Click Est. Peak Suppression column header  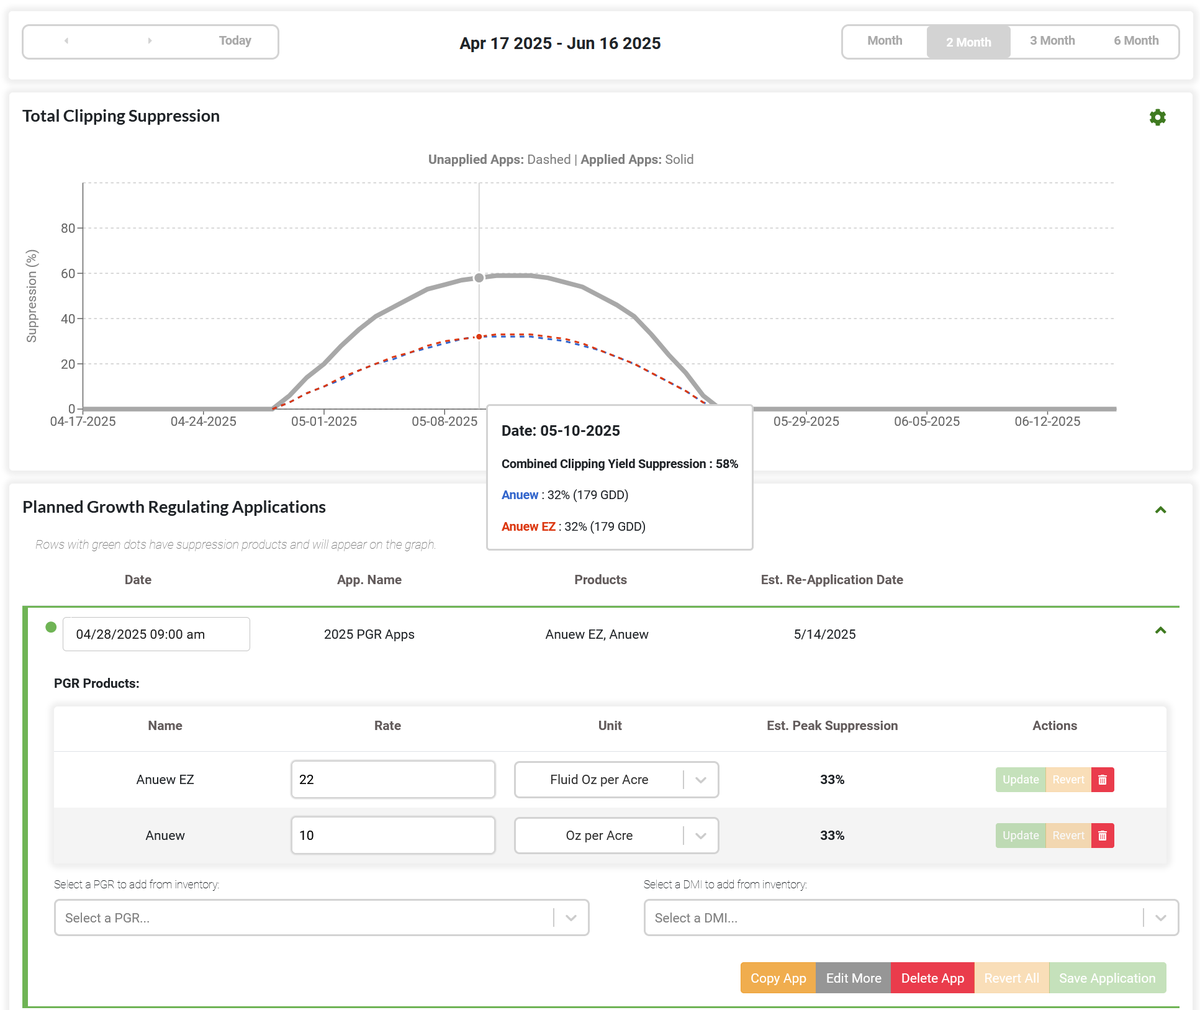pyautogui.click(x=832, y=726)
